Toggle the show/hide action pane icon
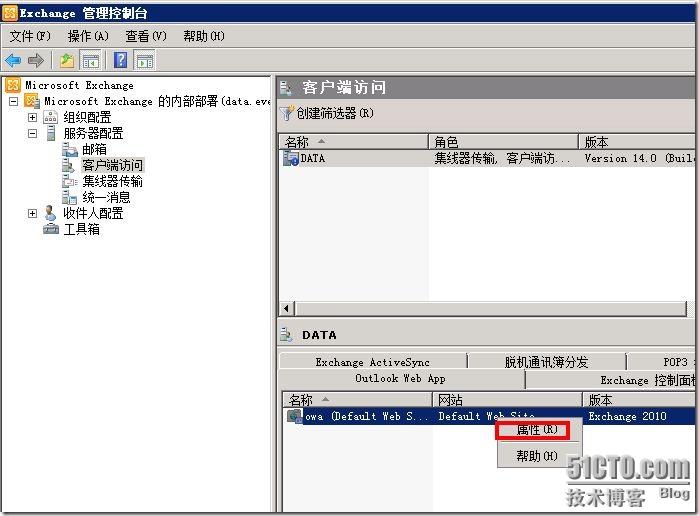Viewport: 699px width, 516px height. (145, 60)
